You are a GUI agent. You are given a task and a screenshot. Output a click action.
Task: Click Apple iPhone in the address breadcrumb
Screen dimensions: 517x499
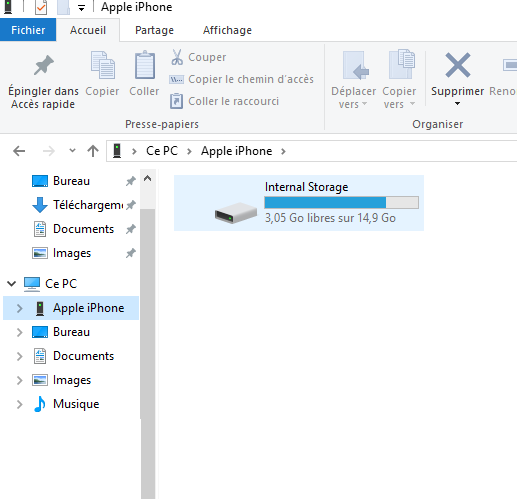tap(236, 151)
